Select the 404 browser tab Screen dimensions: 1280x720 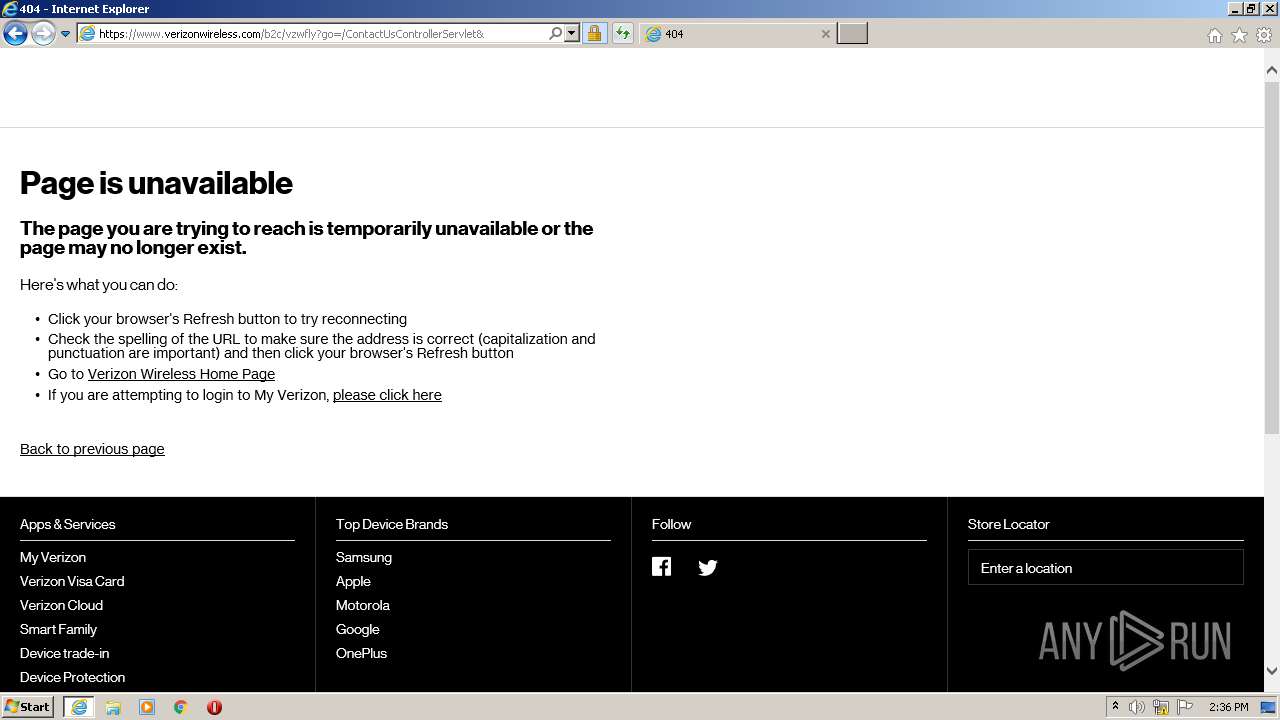[735, 34]
